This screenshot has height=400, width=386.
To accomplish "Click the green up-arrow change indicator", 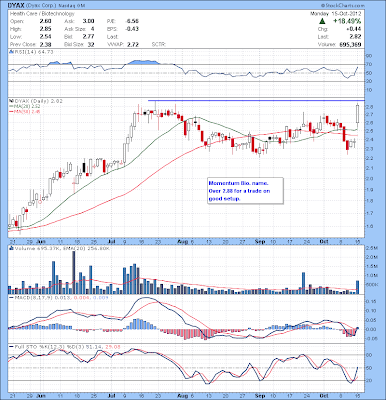I will click(x=322, y=21).
